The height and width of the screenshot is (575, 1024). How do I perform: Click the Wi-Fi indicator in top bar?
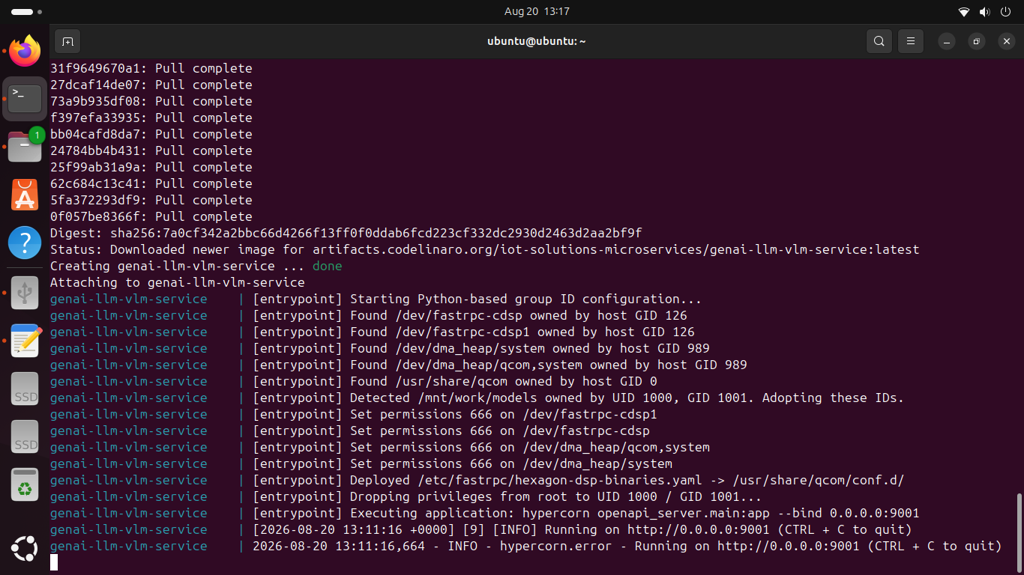pyautogui.click(x=963, y=12)
